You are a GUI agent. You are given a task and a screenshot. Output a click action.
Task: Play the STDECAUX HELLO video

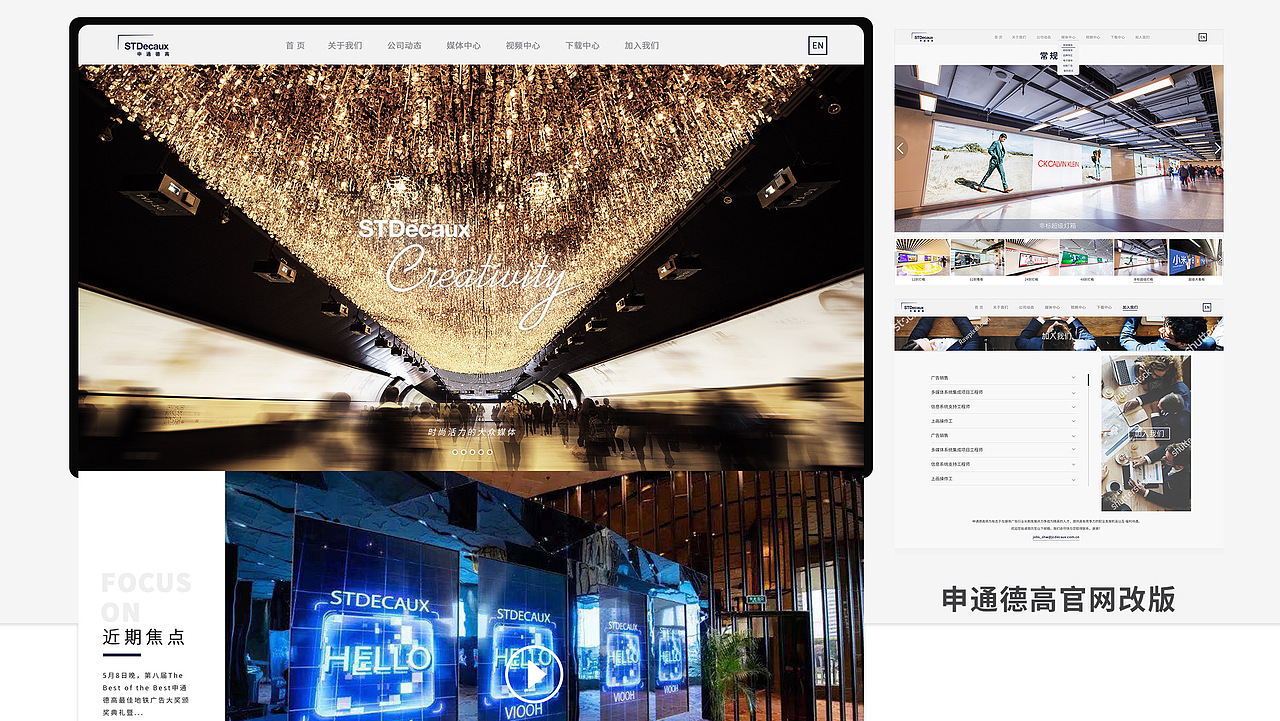coord(534,676)
